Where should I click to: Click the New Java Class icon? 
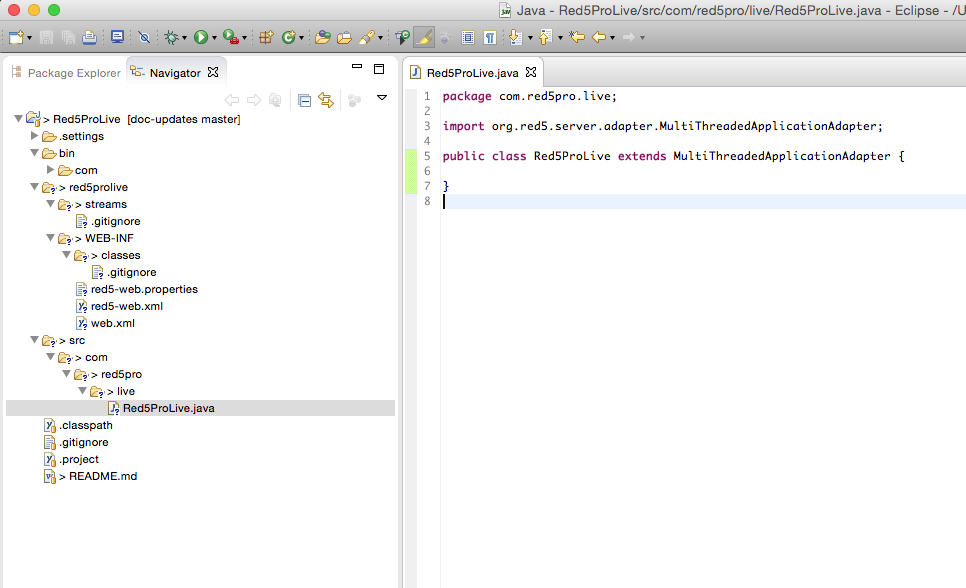click(288, 38)
